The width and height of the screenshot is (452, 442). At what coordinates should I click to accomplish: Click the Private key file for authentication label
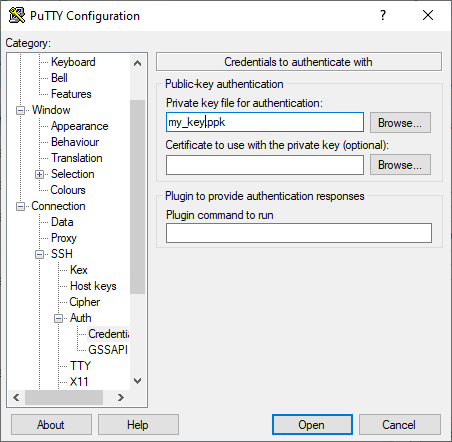point(244,103)
